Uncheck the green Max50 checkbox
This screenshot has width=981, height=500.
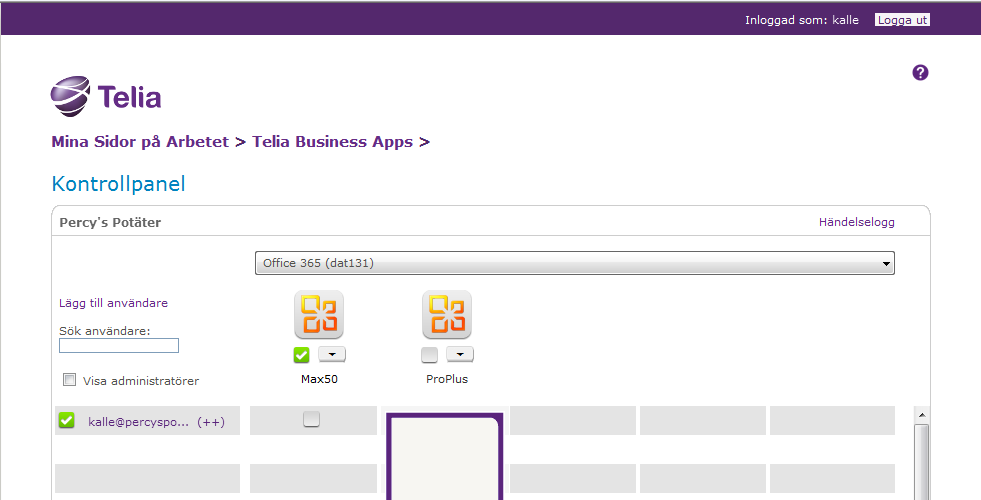(302, 355)
